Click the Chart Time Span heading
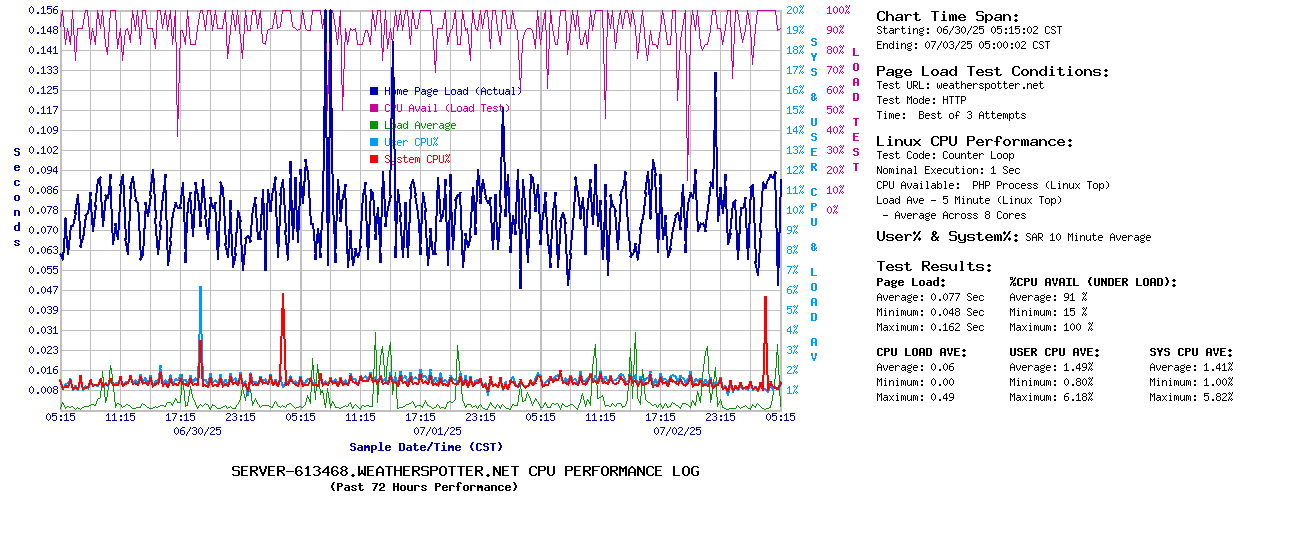The width and height of the screenshot is (1300, 550). point(947,16)
